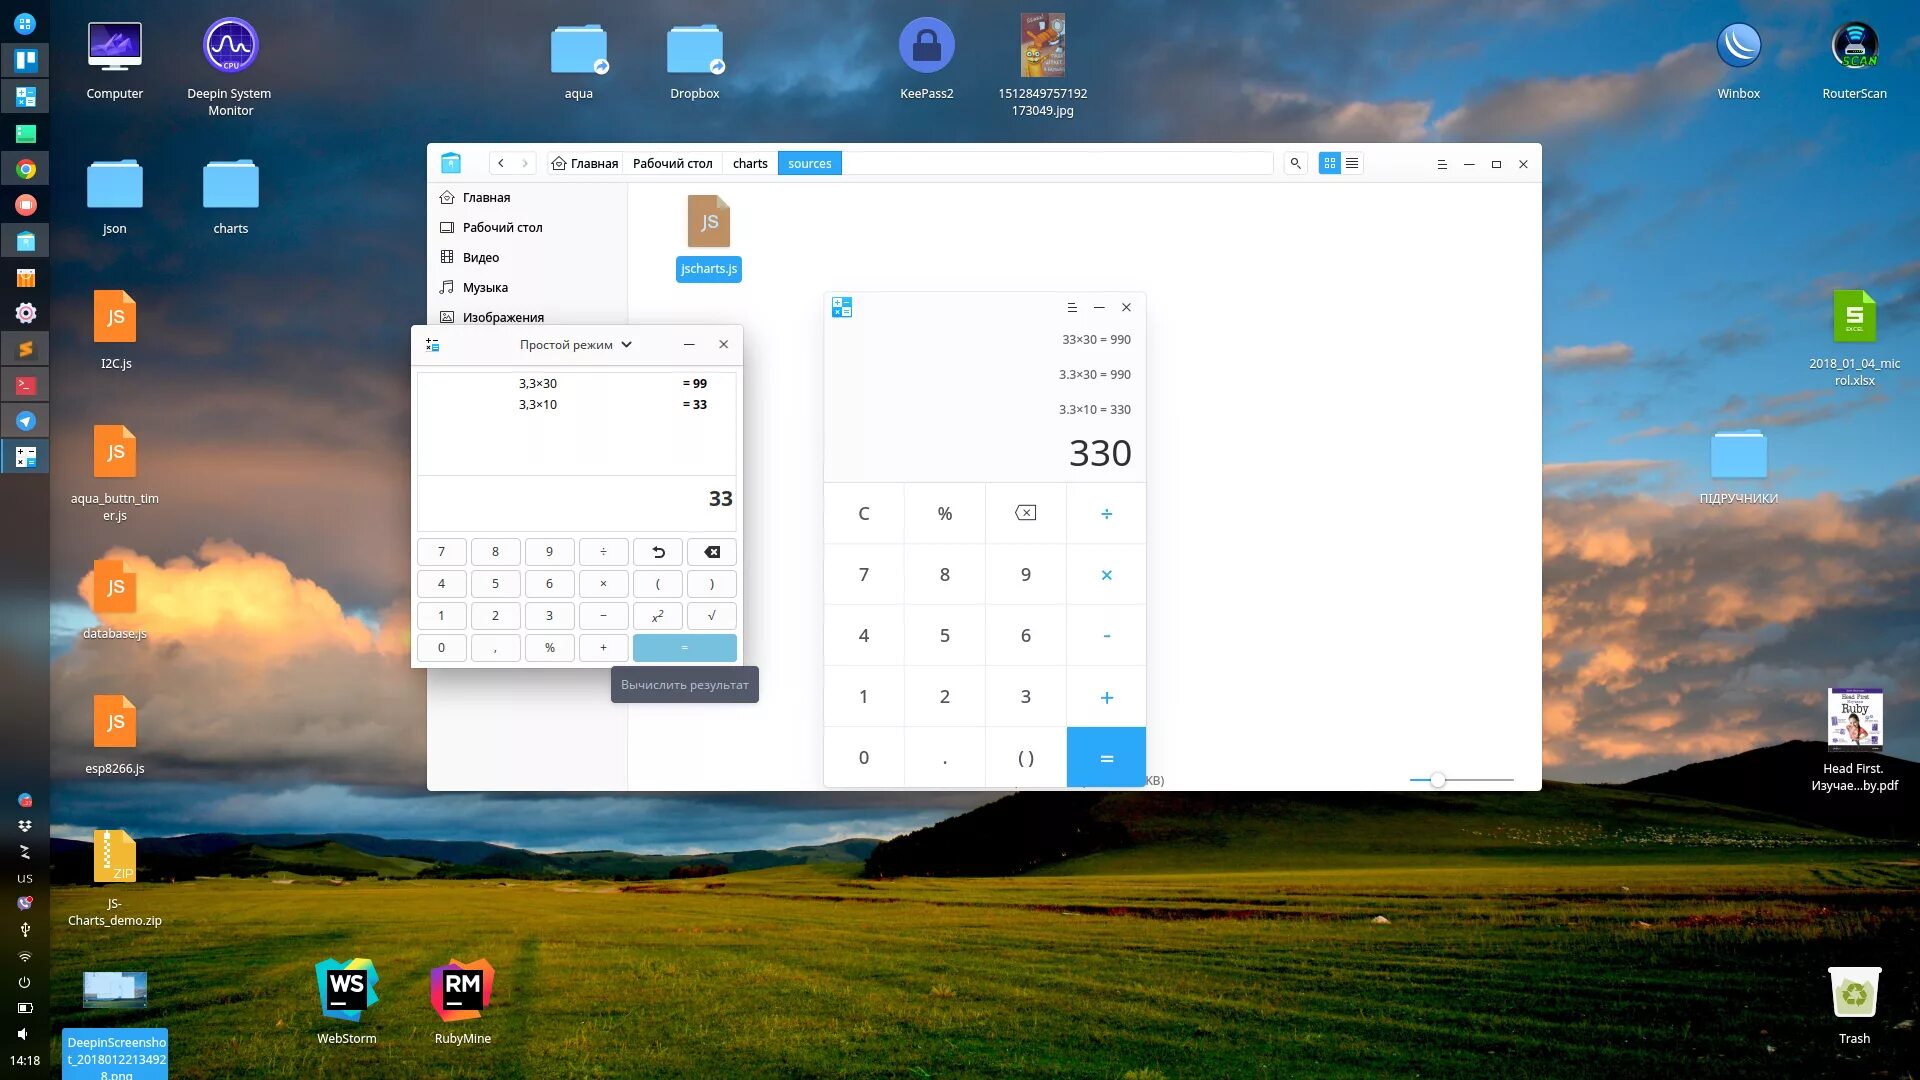Click the backspace icon in large calculator
This screenshot has width=1920, height=1080.
pyautogui.click(x=1025, y=513)
